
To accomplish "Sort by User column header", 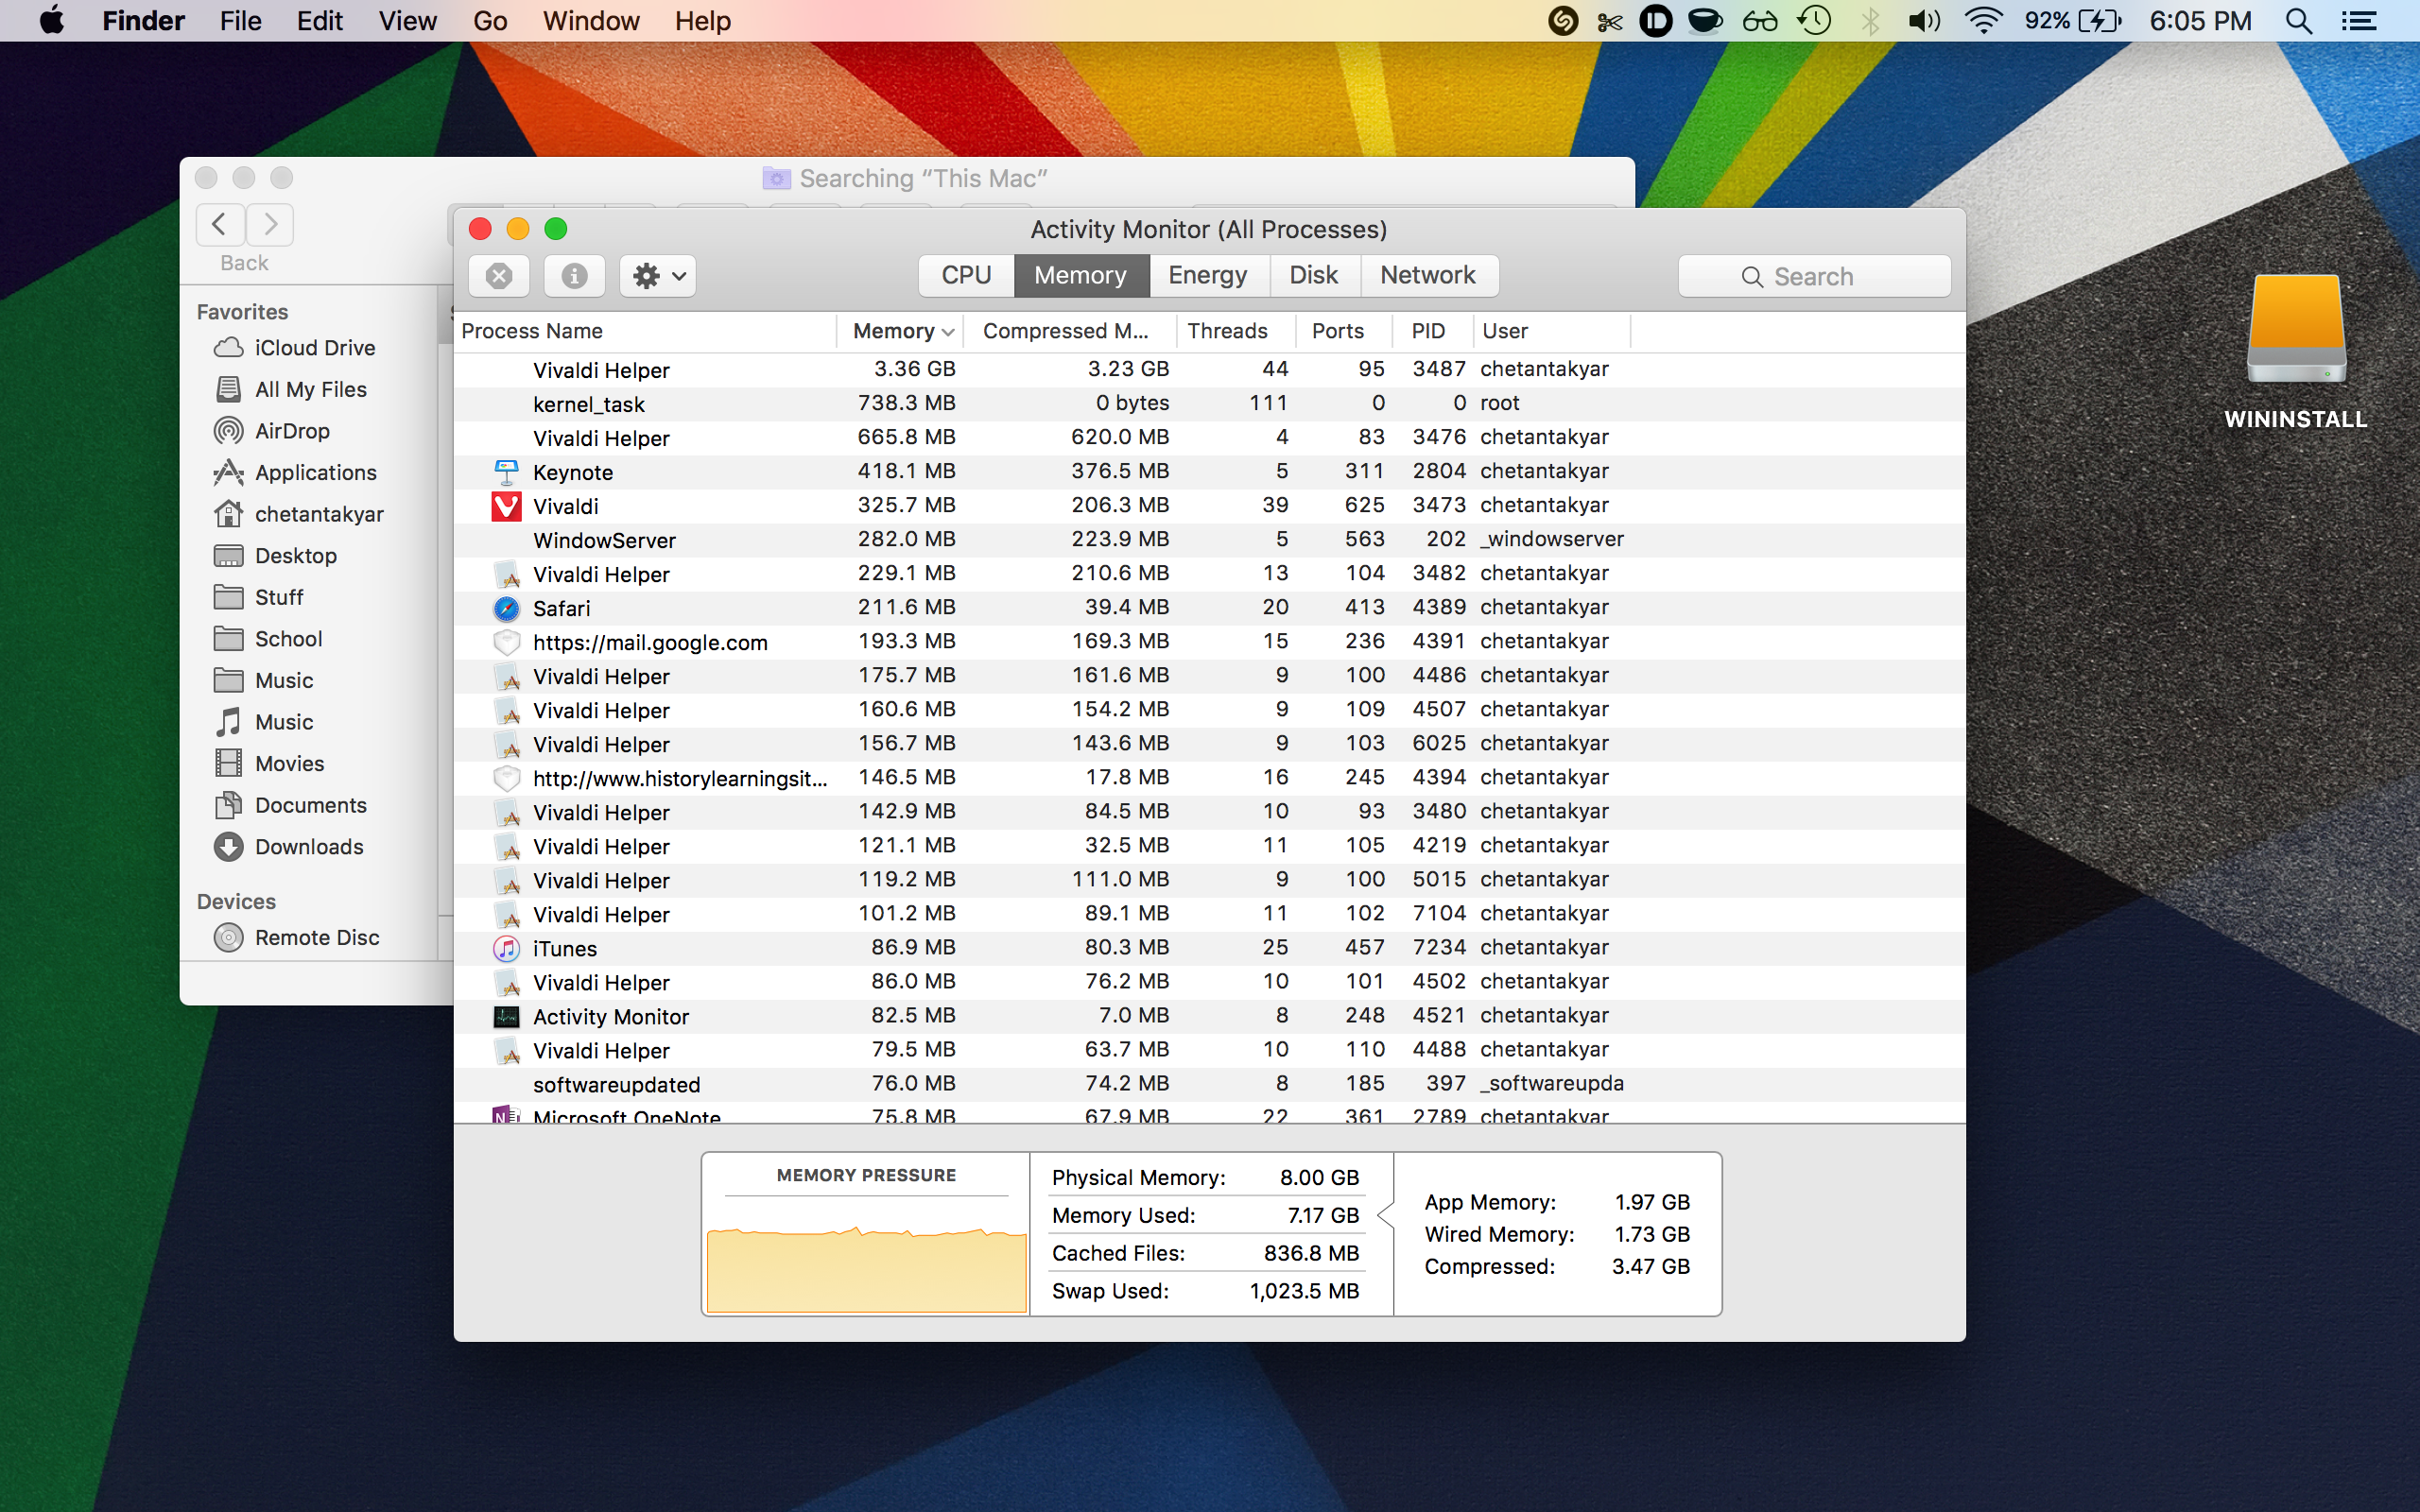I will click(x=1551, y=331).
